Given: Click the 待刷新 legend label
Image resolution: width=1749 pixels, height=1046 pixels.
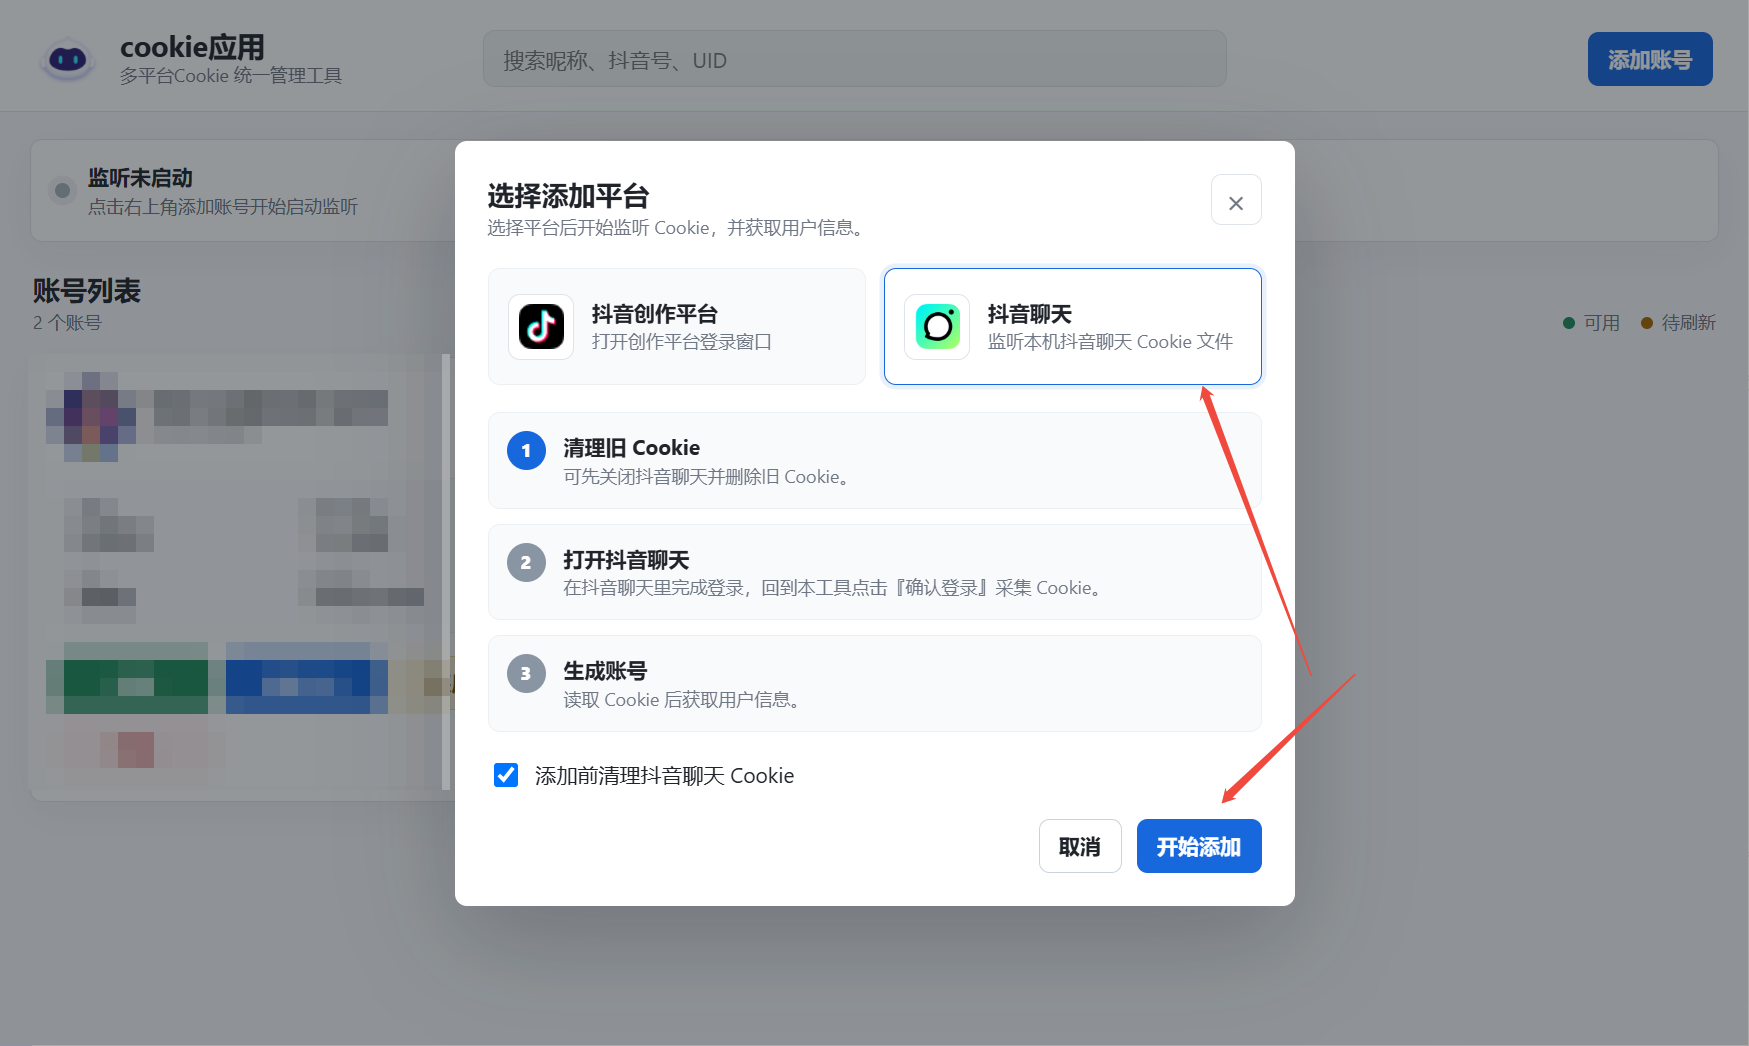Looking at the screenshot, I should coord(1688,323).
